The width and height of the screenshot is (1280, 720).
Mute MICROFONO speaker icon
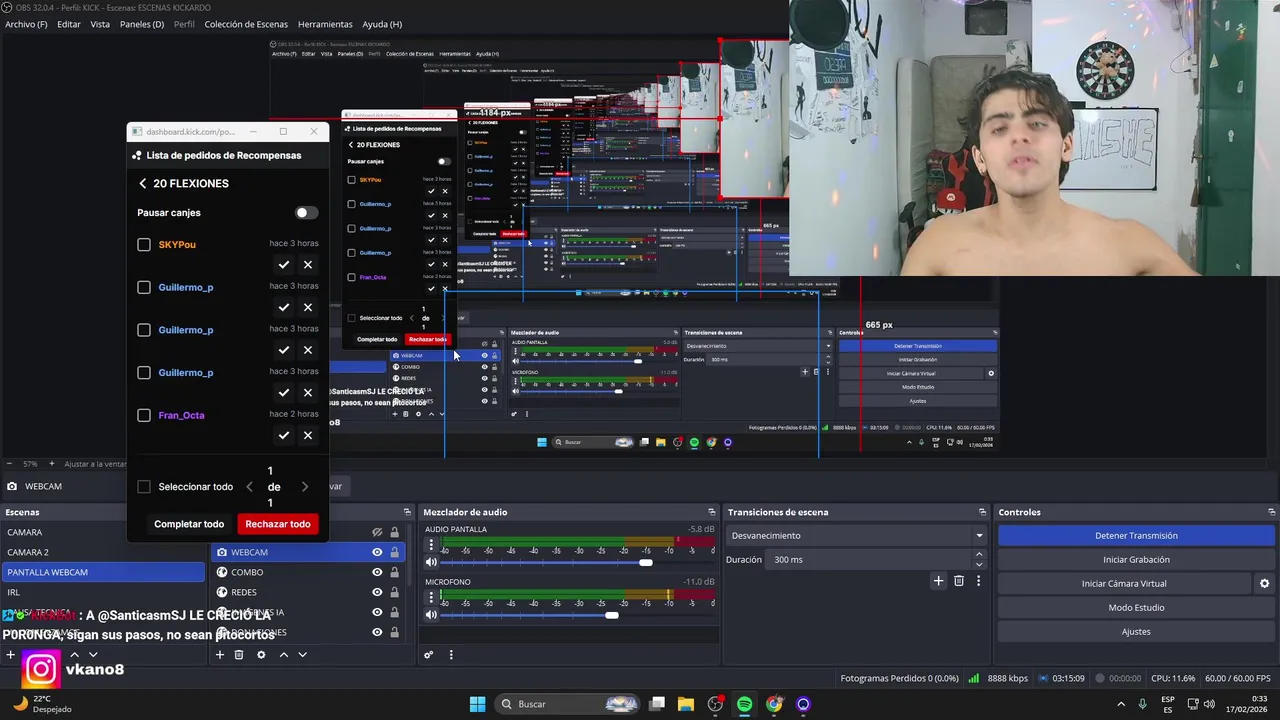[x=431, y=615]
